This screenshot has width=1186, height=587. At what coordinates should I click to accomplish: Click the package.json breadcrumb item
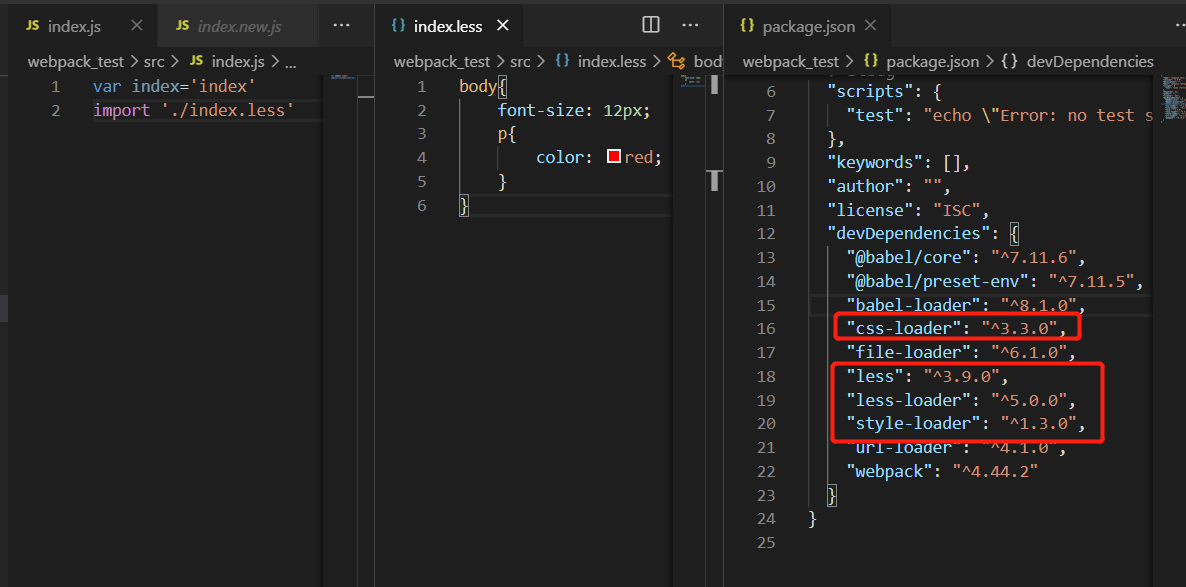coord(932,61)
